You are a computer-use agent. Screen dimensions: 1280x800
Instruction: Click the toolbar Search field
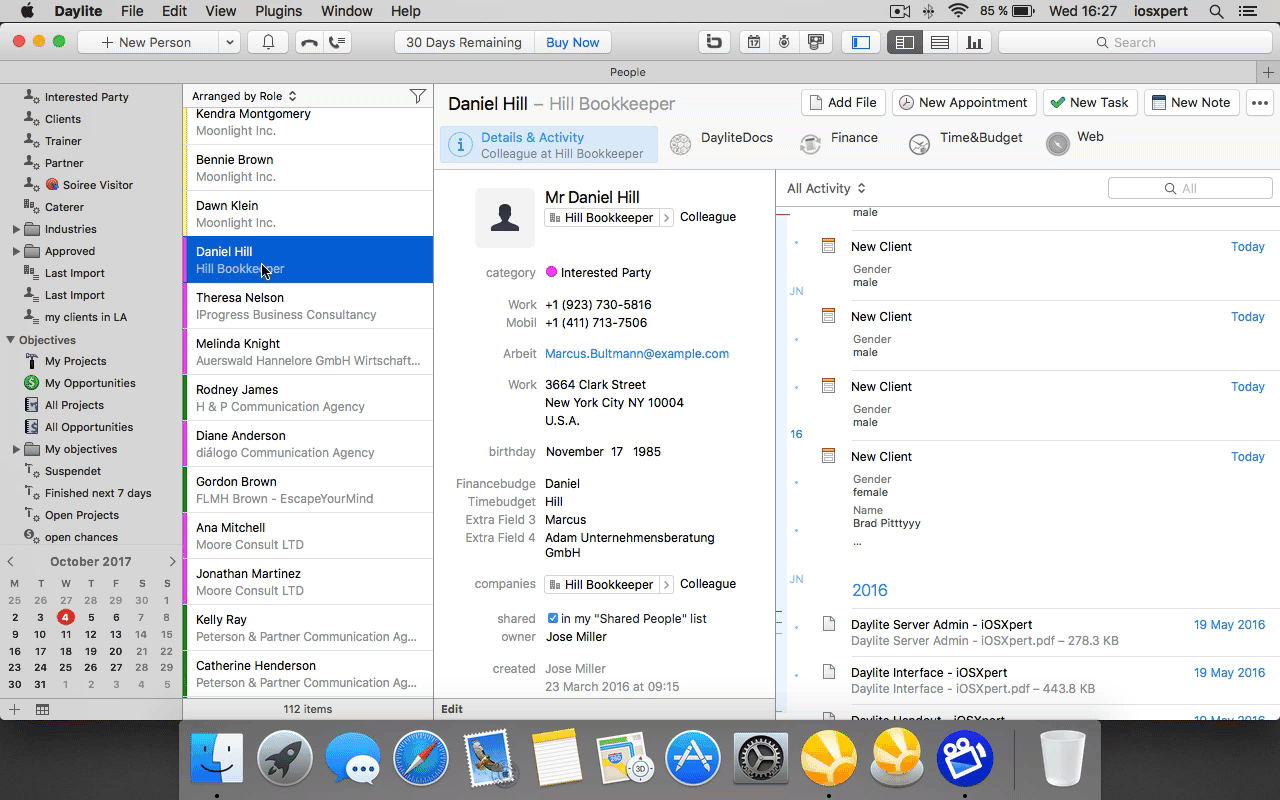point(1134,42)
